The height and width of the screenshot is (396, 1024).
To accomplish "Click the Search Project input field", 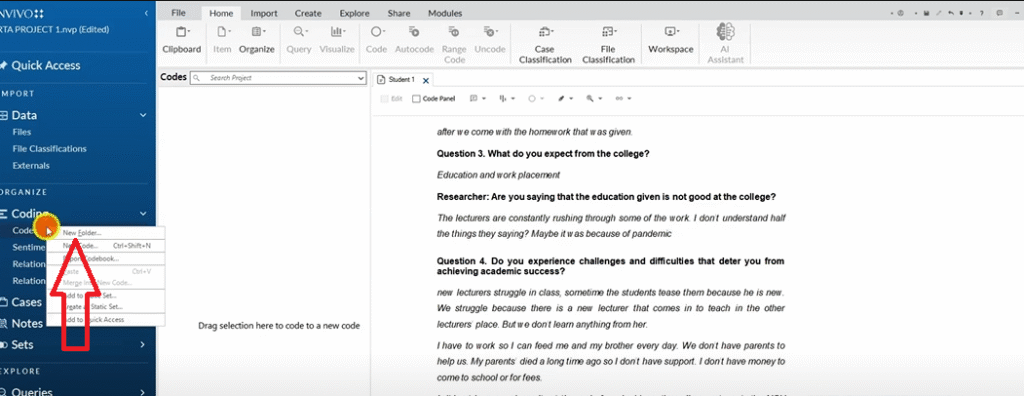I will [x=278, y=78].
